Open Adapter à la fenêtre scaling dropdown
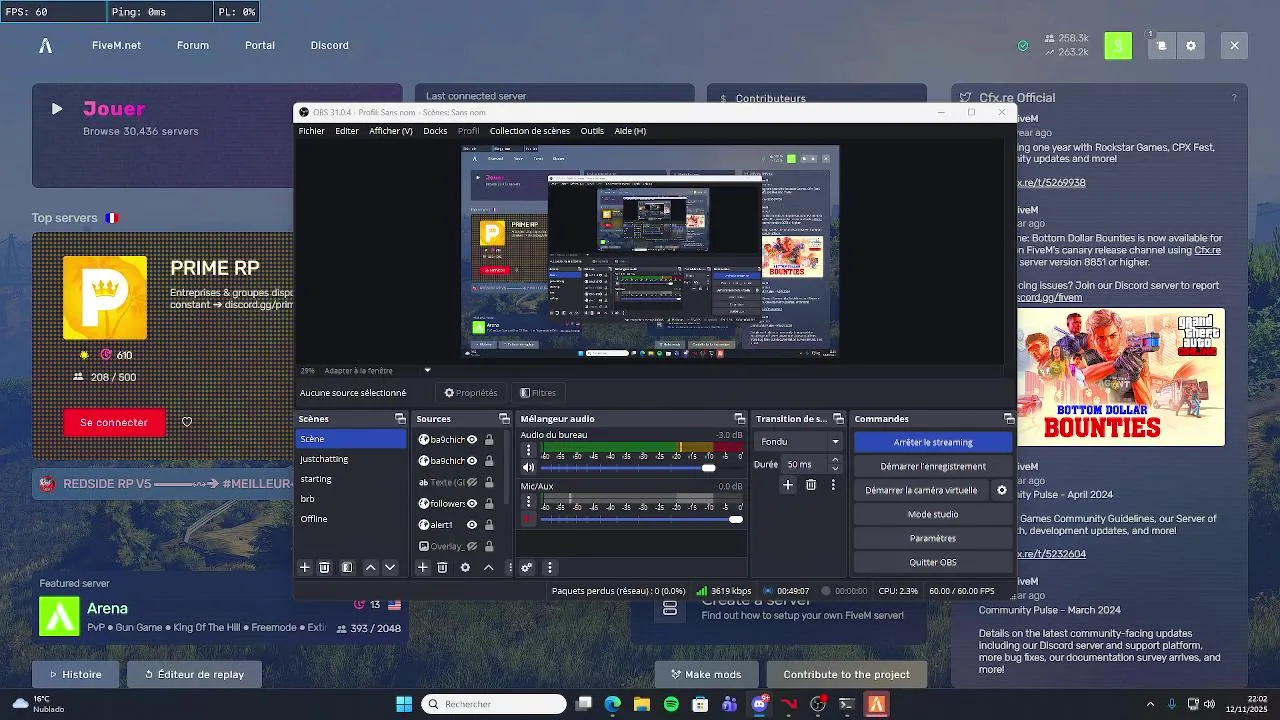This screenshot has height=720, width=1280. (378, 370)
